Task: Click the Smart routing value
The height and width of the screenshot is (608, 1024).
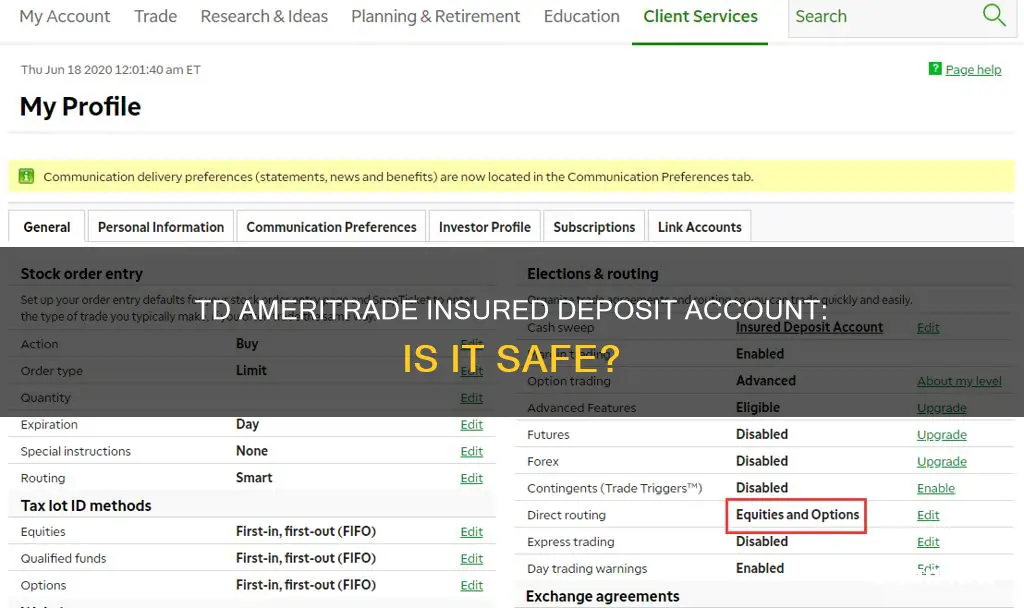Action: 254,477
